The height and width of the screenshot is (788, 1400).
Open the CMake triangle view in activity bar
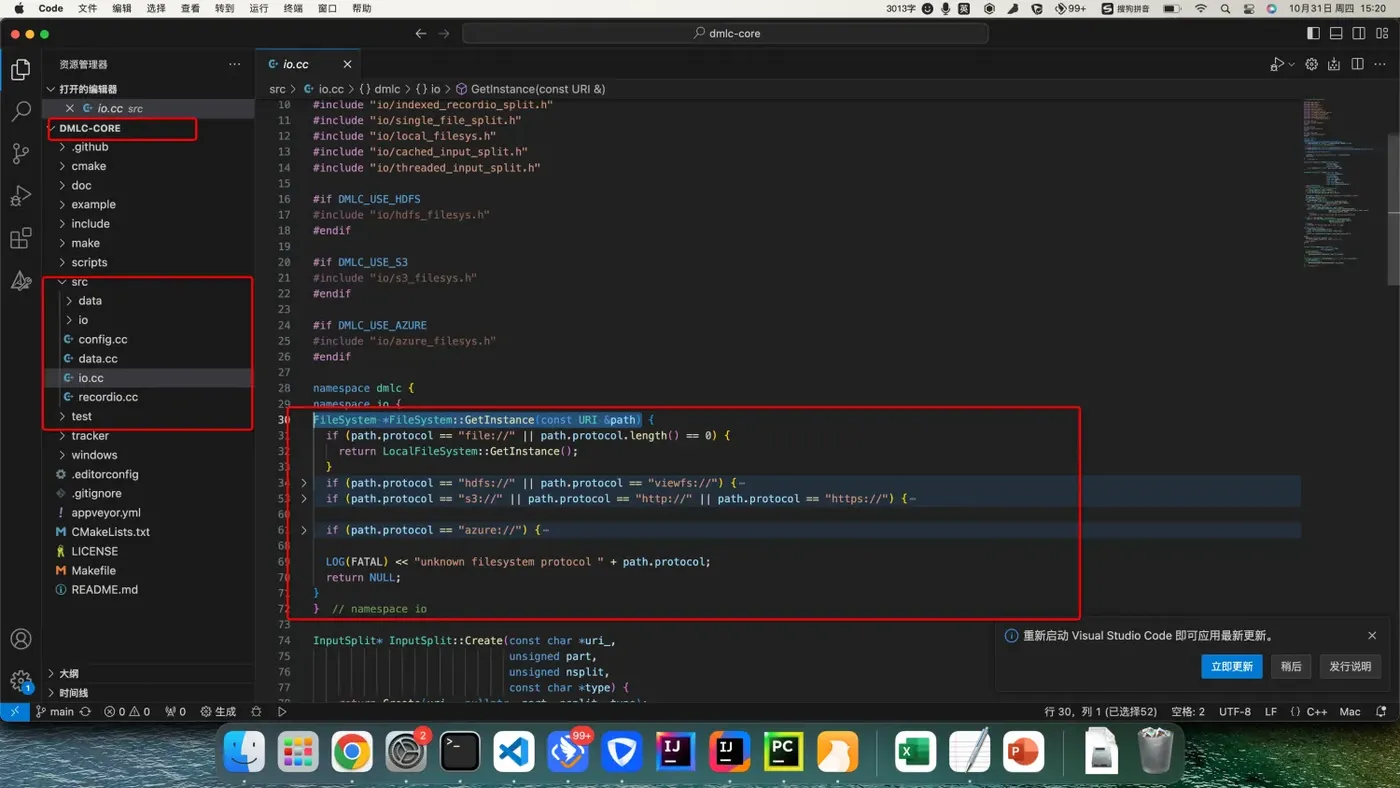click(x=20, y=281)
